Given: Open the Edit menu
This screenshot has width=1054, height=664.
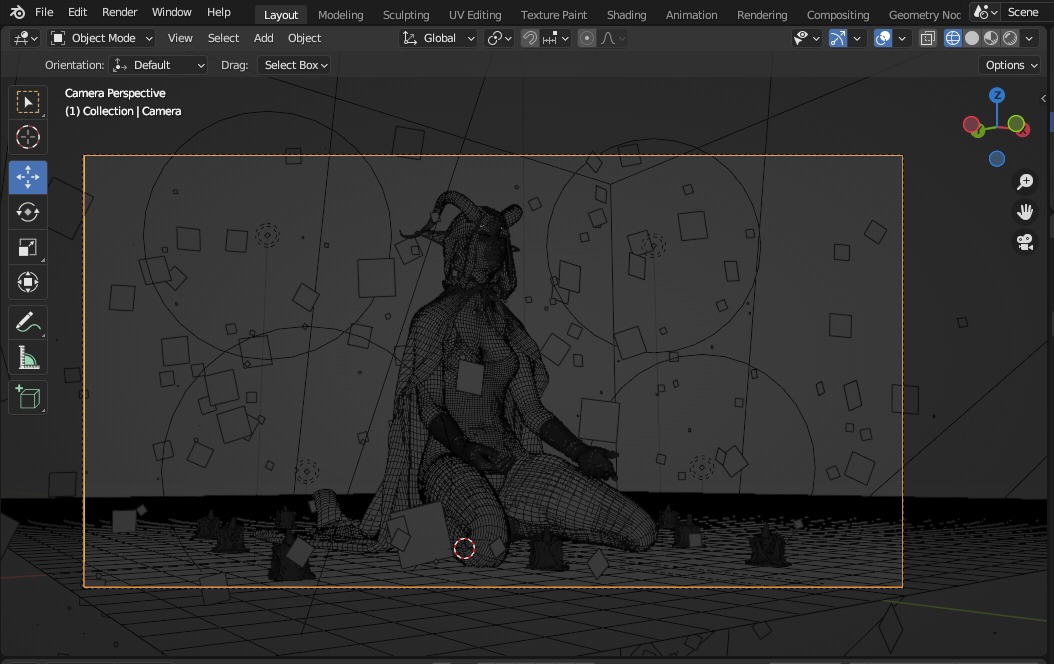Looking at the screenshot, I should [x=77, y=12].
